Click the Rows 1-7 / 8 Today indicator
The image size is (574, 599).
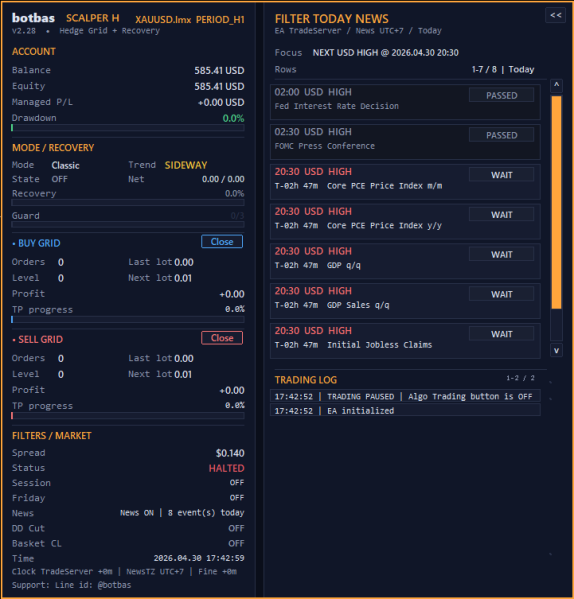tap(503, 70)
